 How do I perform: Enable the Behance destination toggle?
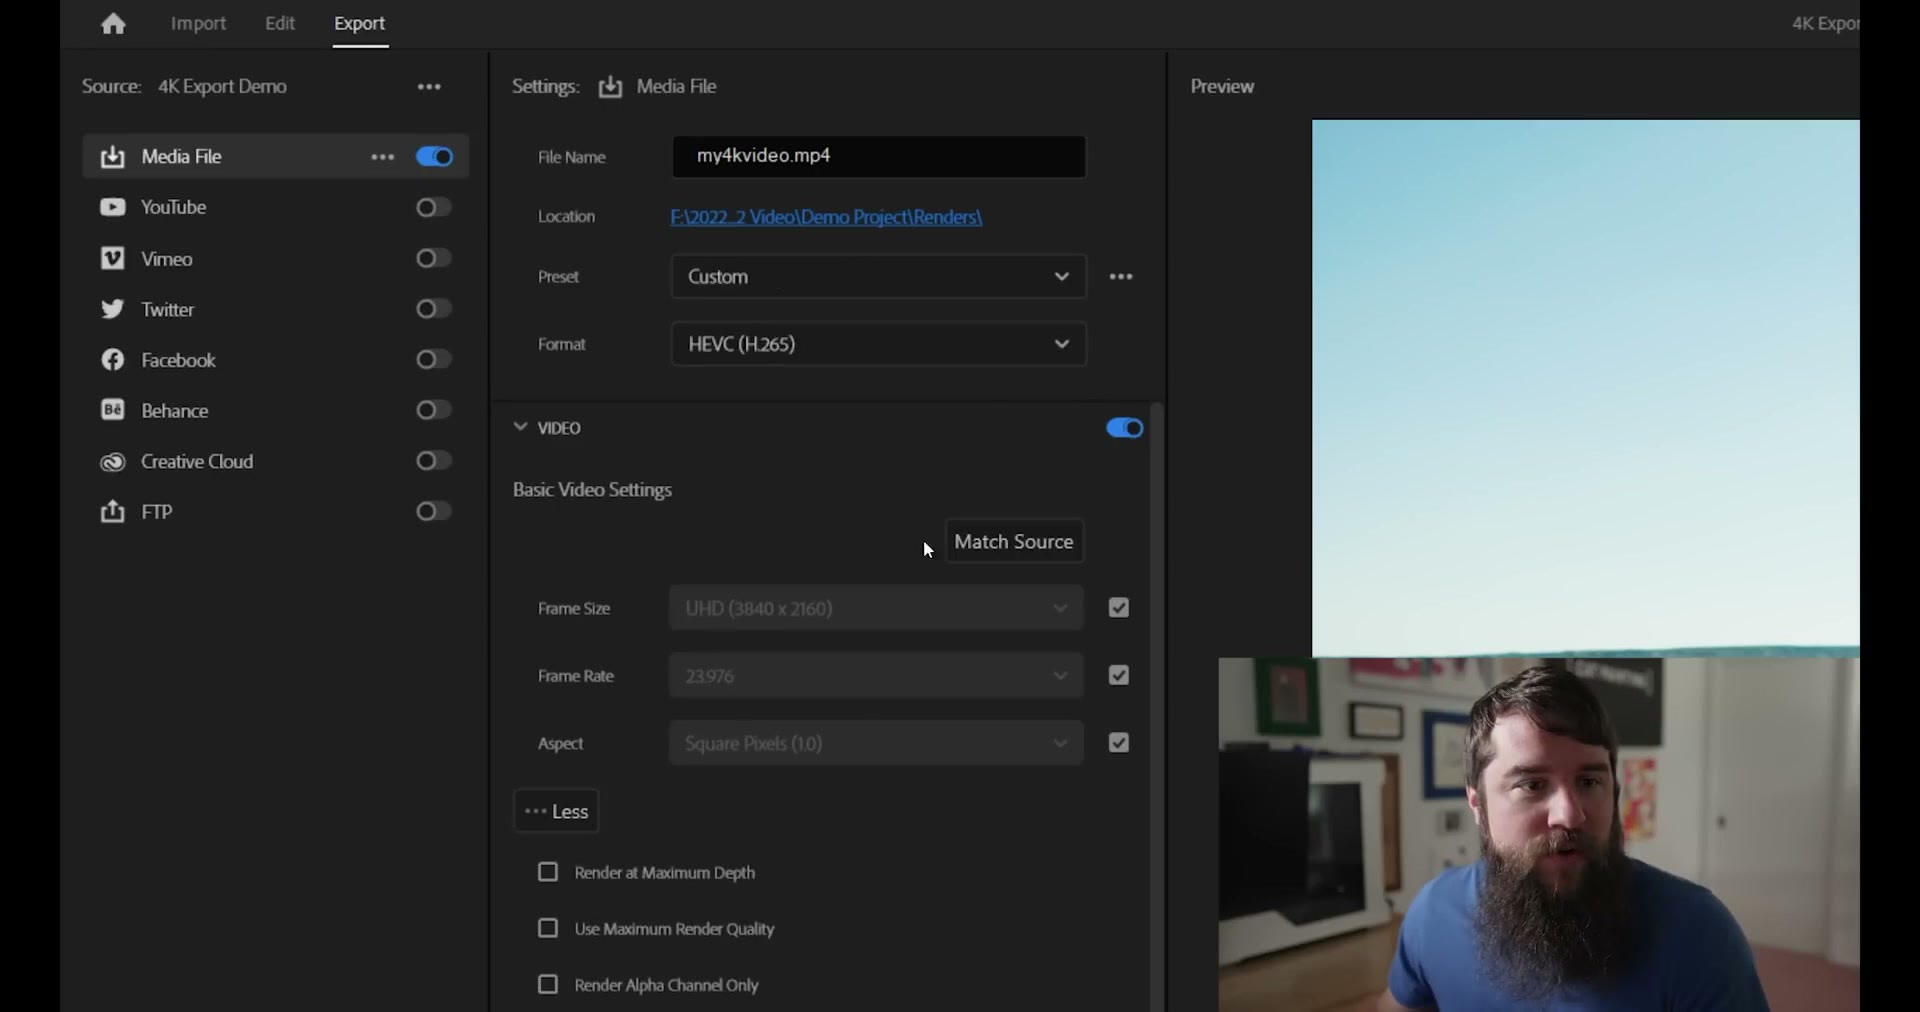coord(433,410)
